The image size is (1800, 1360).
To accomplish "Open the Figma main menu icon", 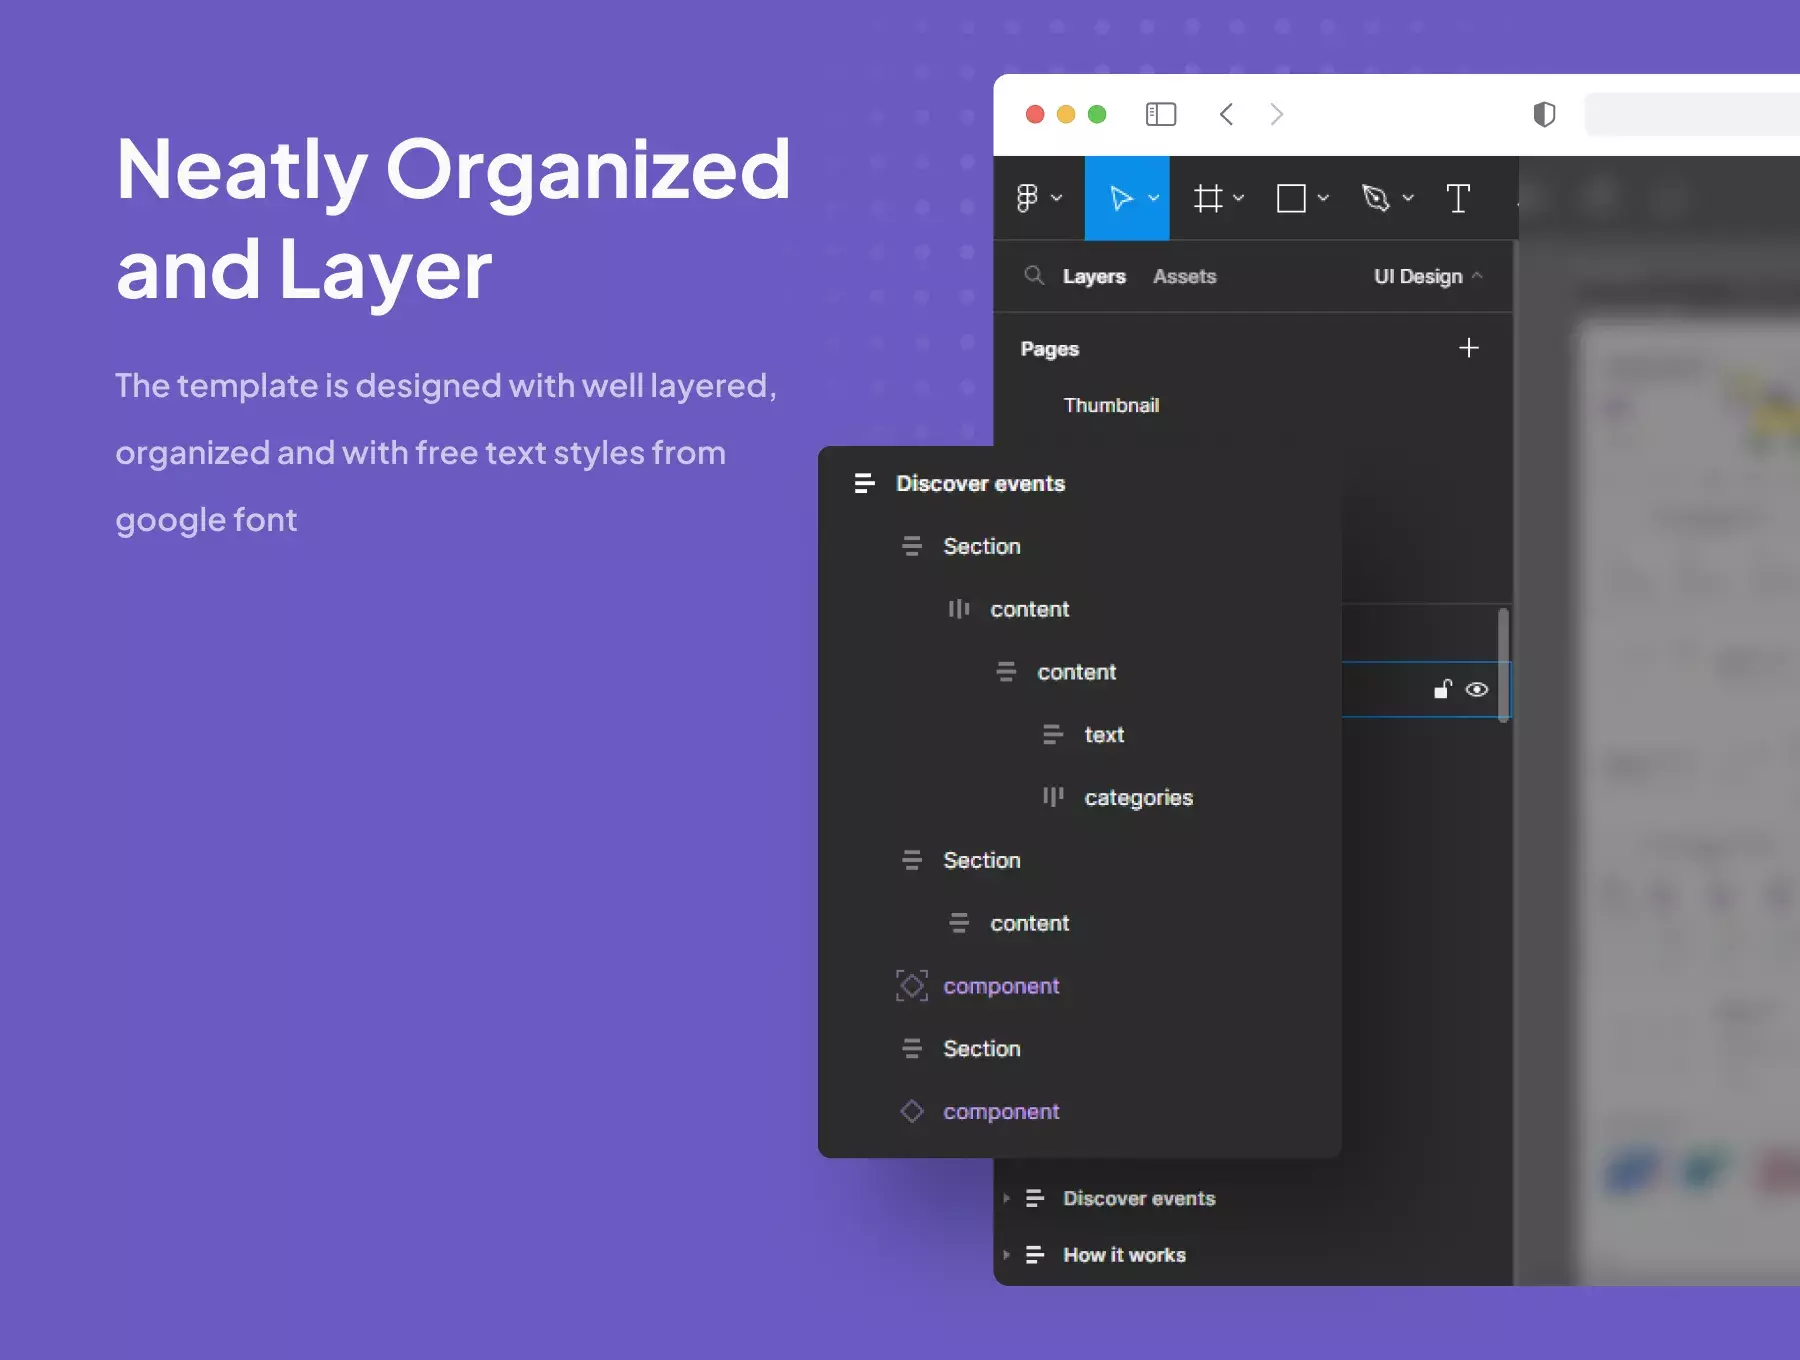I will coord(1027,198).
